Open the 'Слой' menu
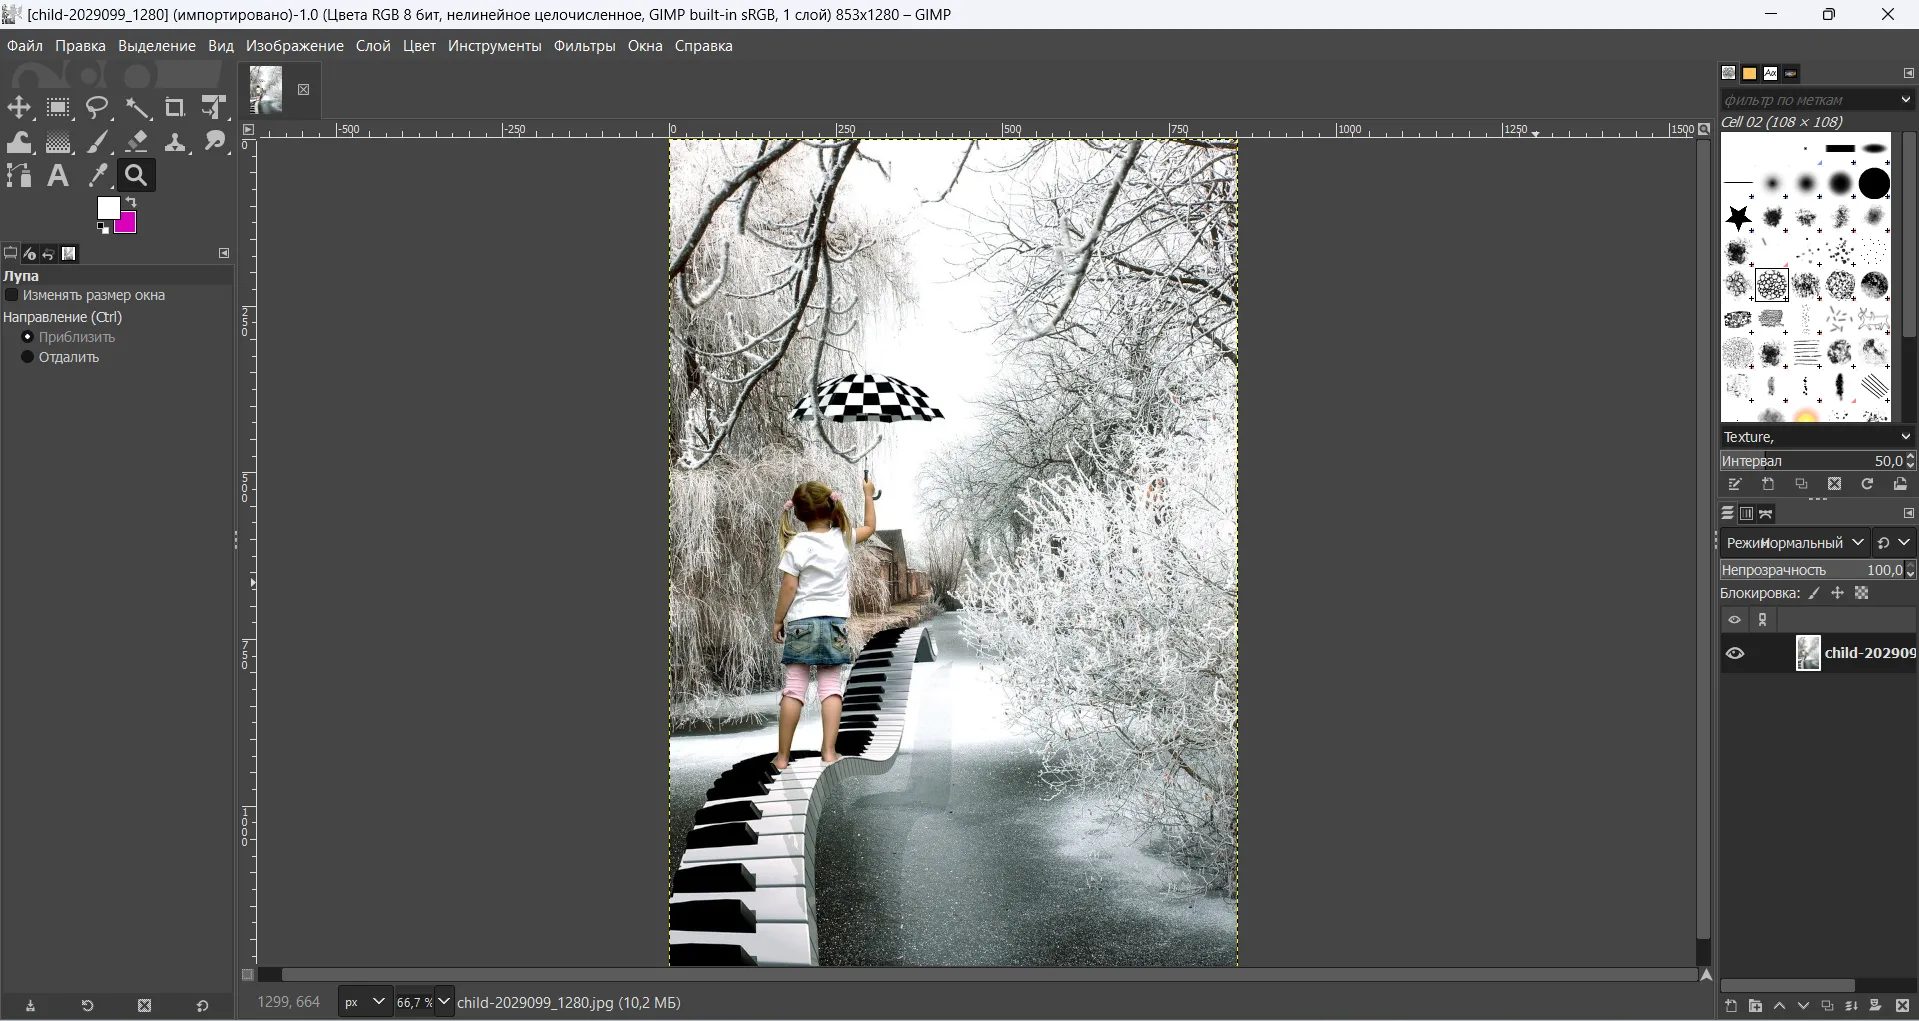The image size is (1919, 1021). pyautogui.click(x=373, y=46)
